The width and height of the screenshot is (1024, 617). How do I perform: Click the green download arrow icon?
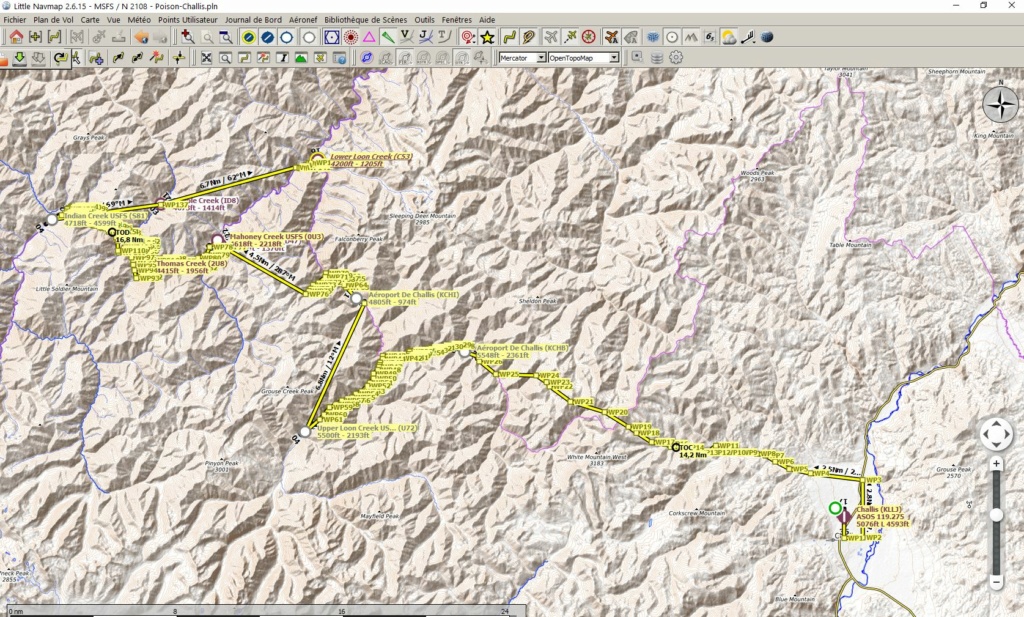20,58
